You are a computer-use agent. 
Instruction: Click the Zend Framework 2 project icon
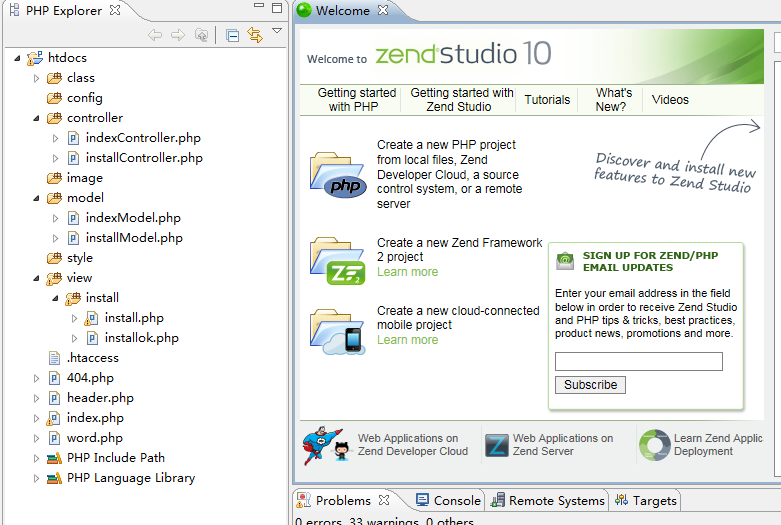point(338,260)
